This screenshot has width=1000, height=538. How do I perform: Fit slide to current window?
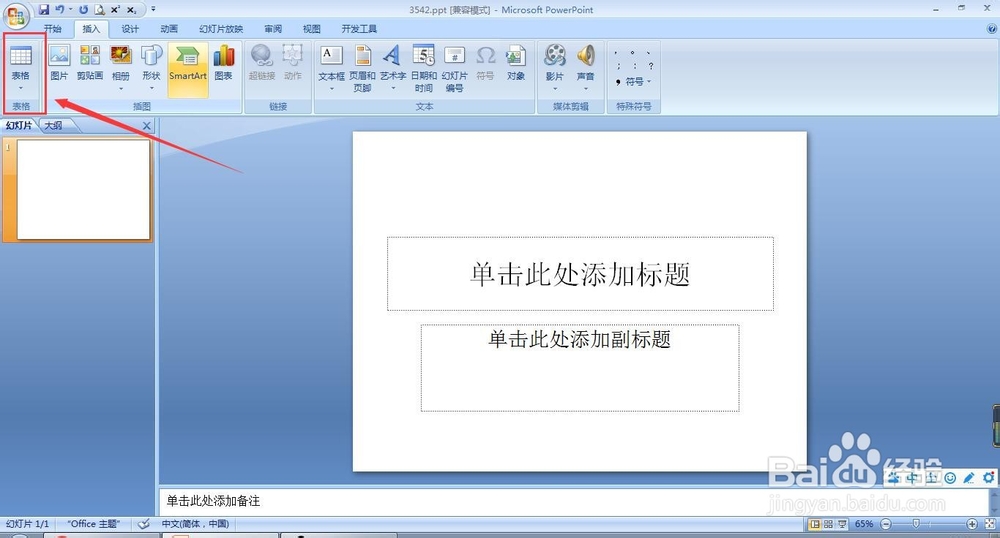(x=989, y=524)
